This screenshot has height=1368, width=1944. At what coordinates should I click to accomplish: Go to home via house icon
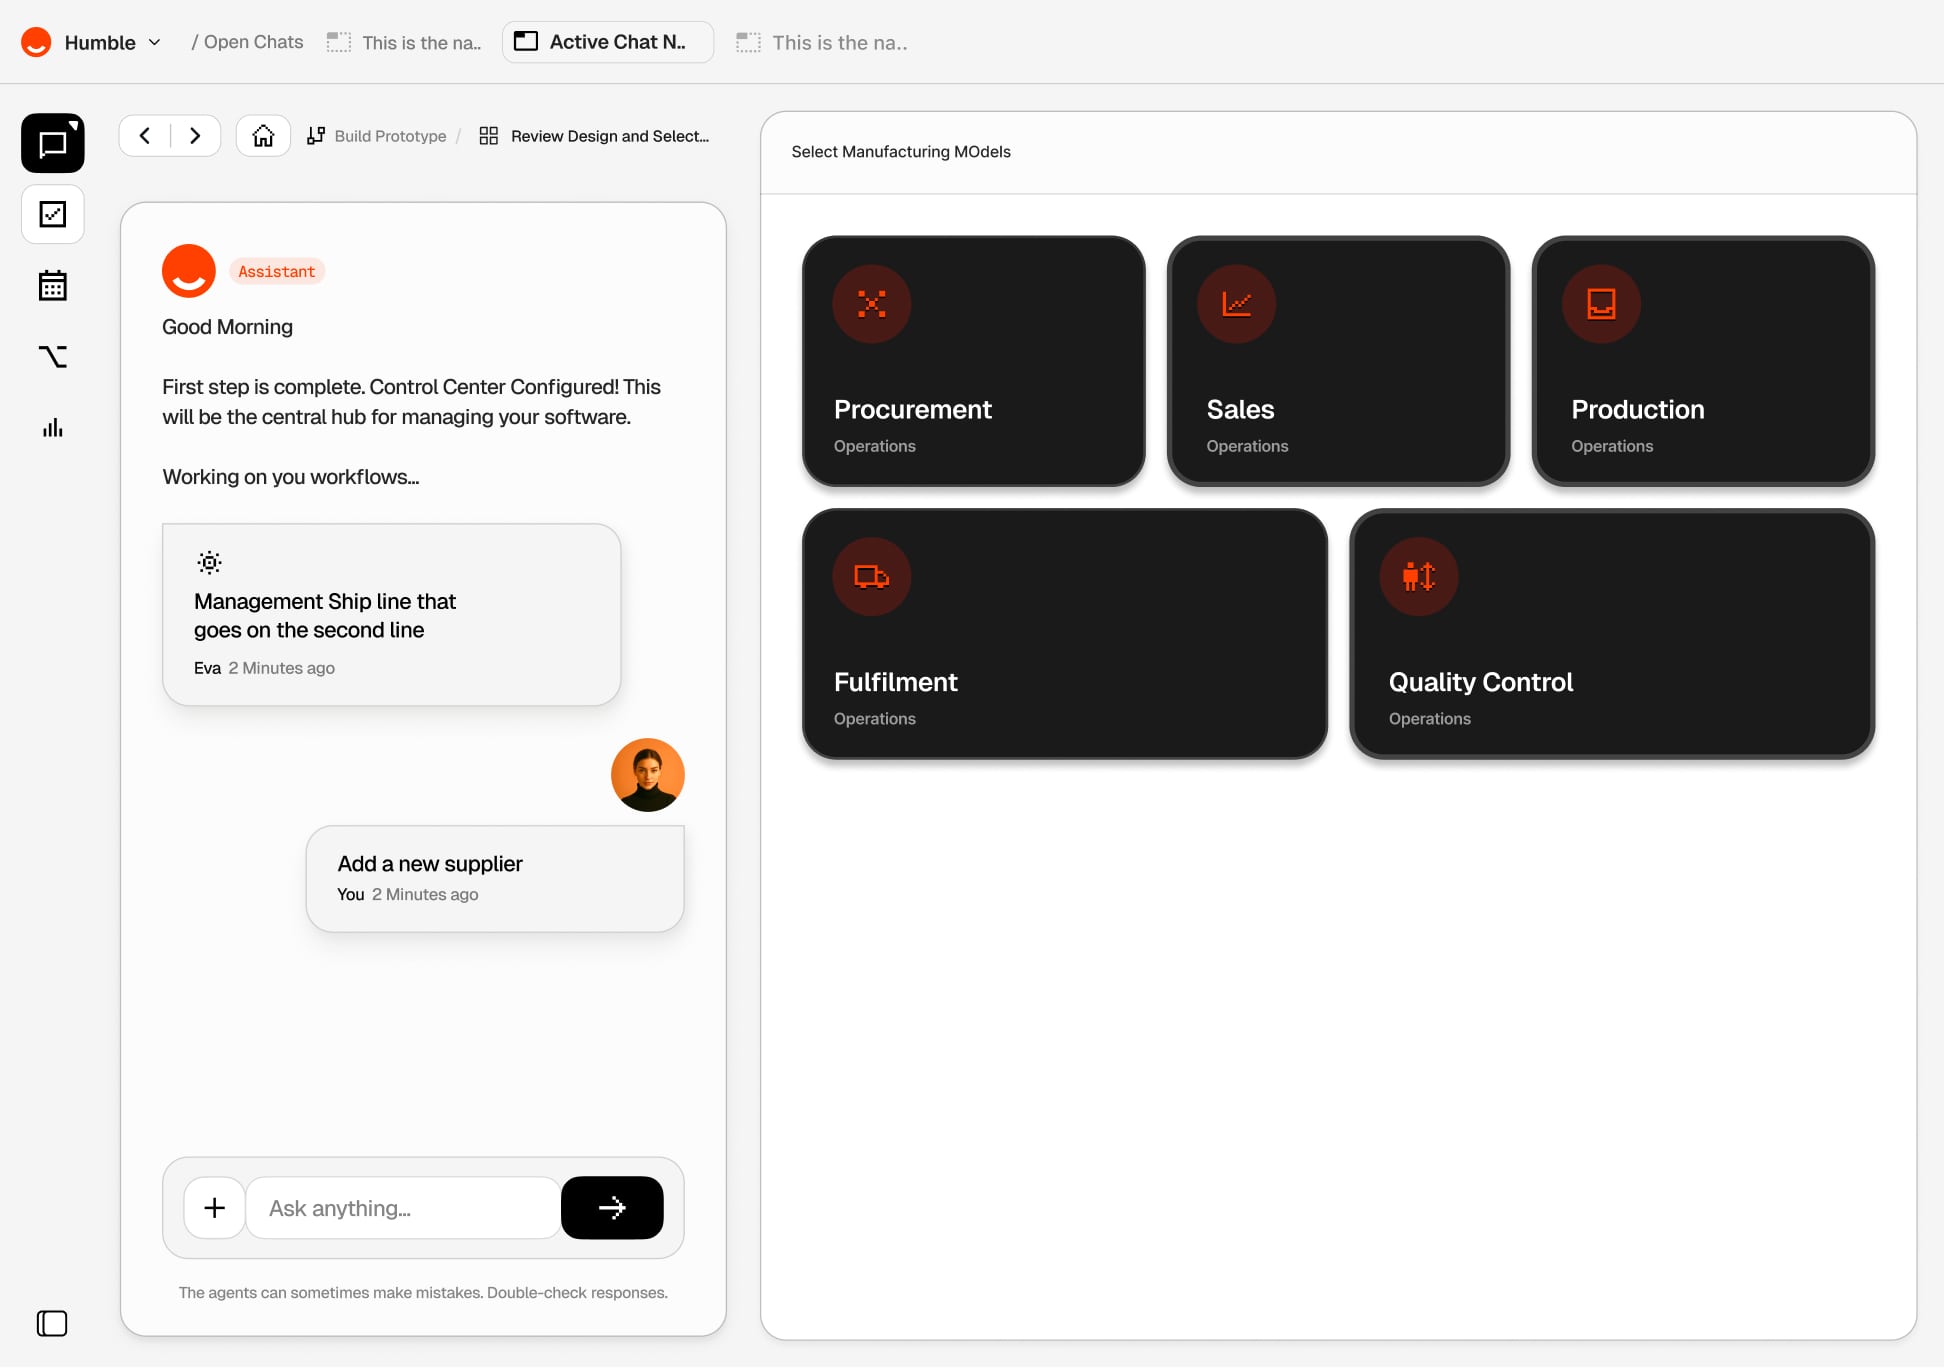coord(263,136)
